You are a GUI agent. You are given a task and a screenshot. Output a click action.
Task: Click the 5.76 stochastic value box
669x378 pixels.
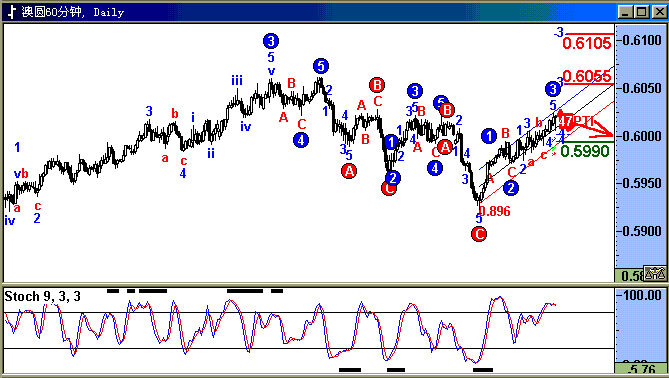pos(640,368)
